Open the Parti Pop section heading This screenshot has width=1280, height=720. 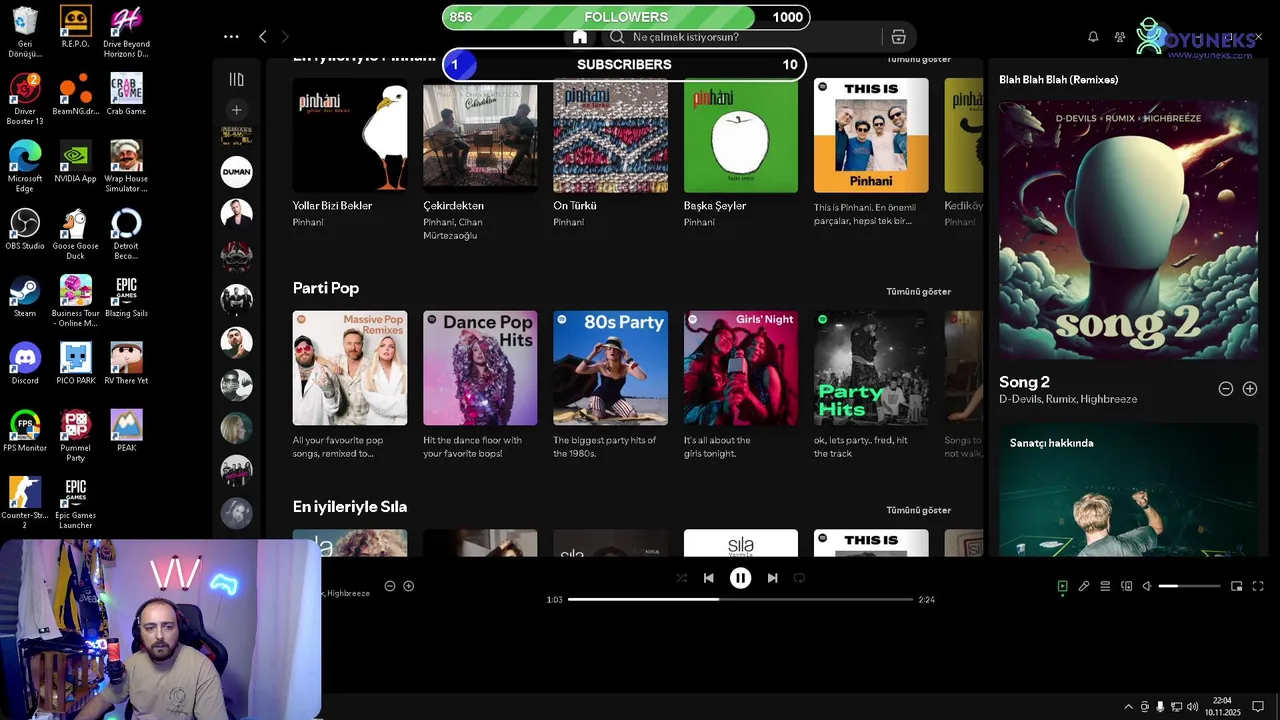325,288
